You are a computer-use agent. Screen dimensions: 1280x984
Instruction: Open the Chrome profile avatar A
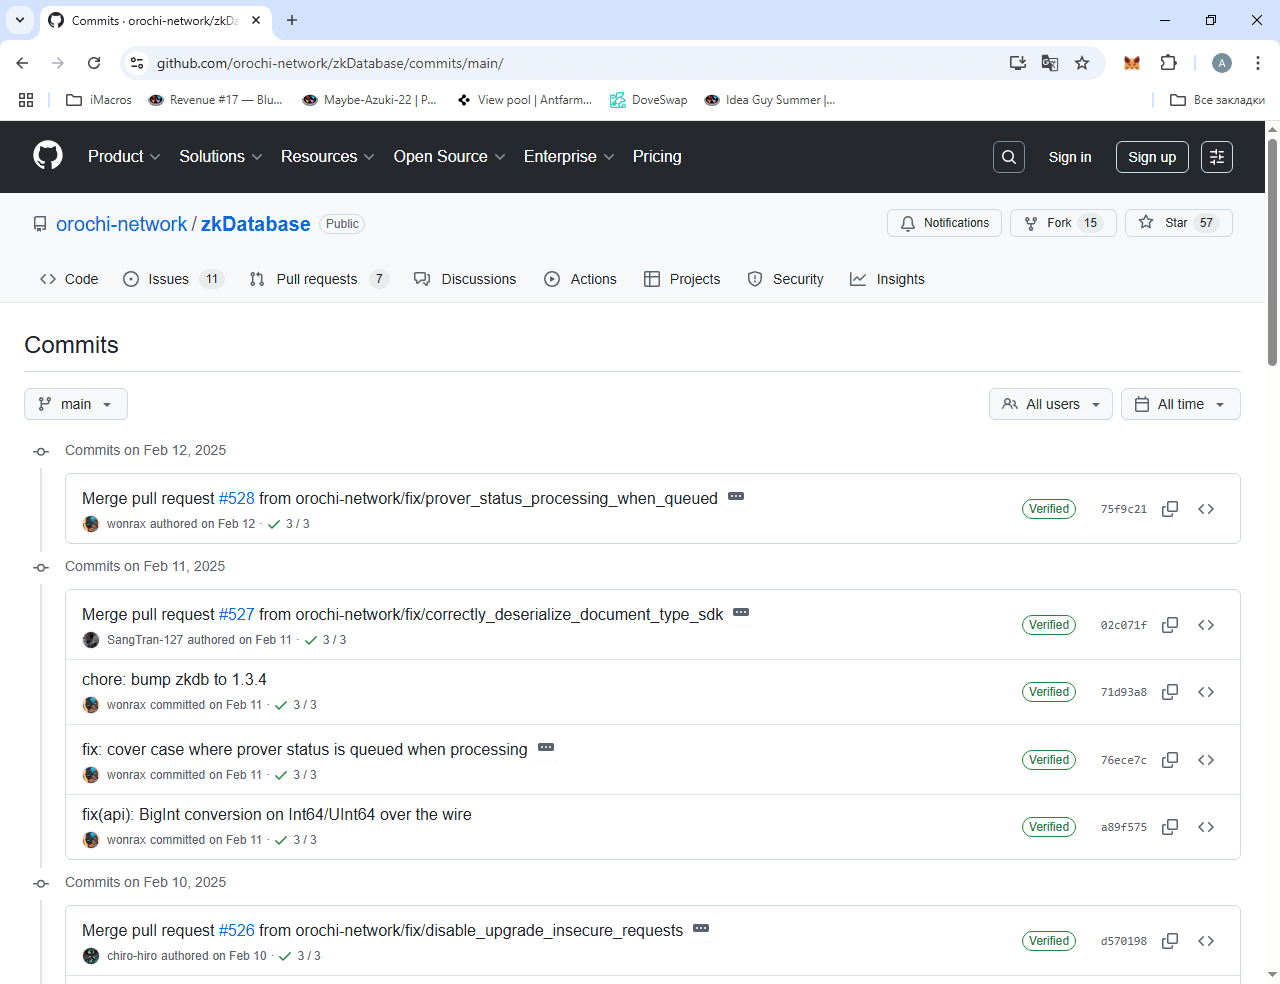1222,63
